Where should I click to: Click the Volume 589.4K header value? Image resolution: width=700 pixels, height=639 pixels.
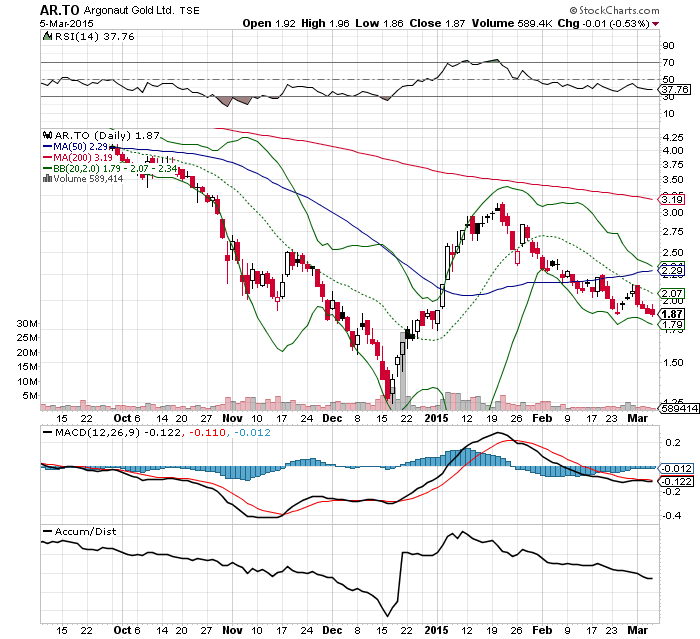[x=512, y=23]
